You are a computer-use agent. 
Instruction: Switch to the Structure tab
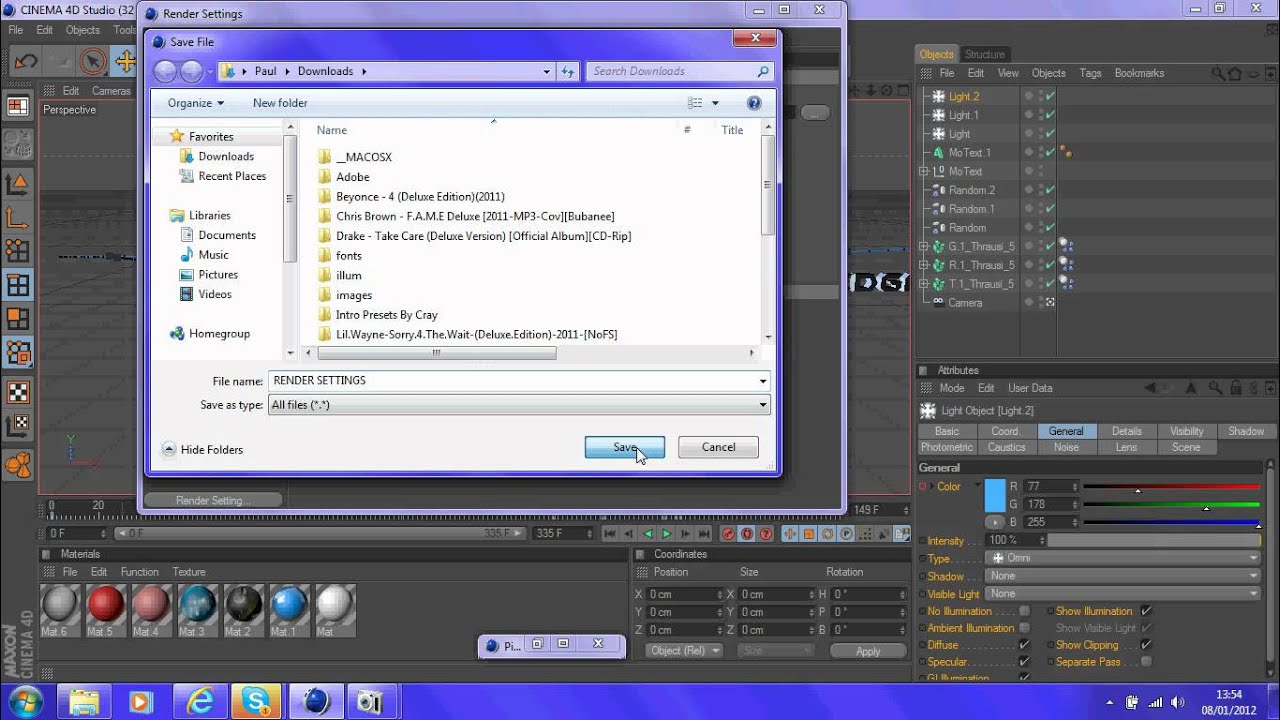point(985,54)
